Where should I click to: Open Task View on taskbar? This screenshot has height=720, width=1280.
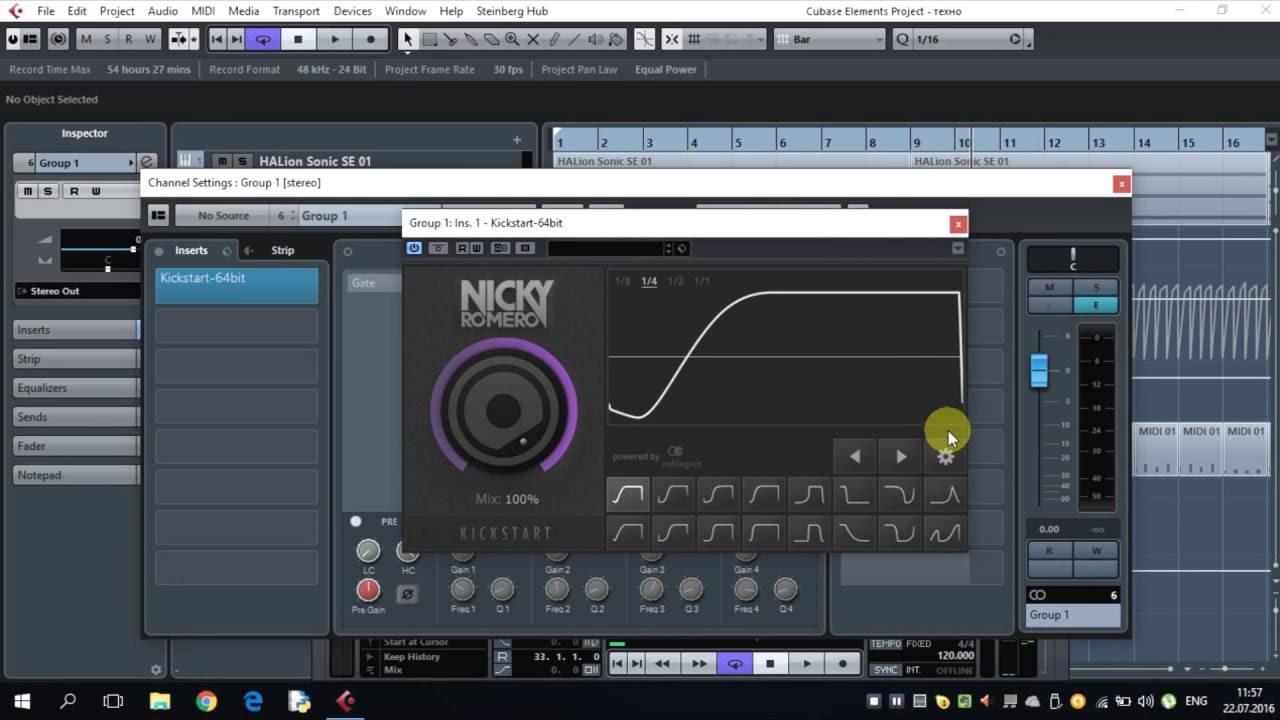(x=114, y=701)
